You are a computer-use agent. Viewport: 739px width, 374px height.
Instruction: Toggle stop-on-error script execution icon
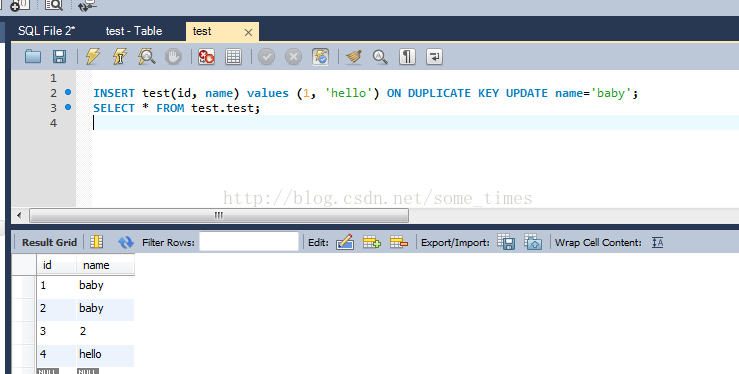[x=206, y=57]
